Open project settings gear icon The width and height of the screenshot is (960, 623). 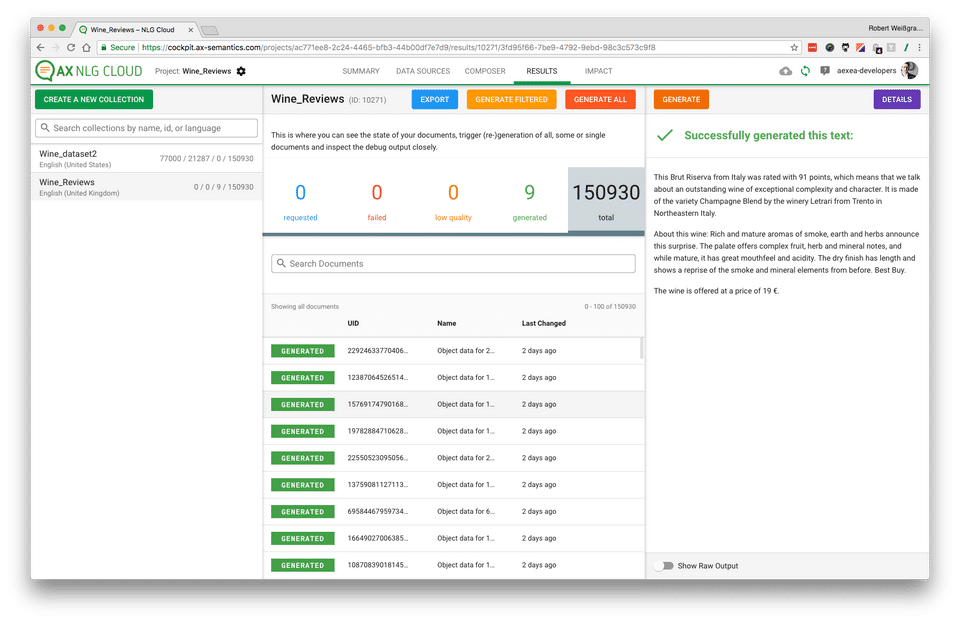(241, 71)
